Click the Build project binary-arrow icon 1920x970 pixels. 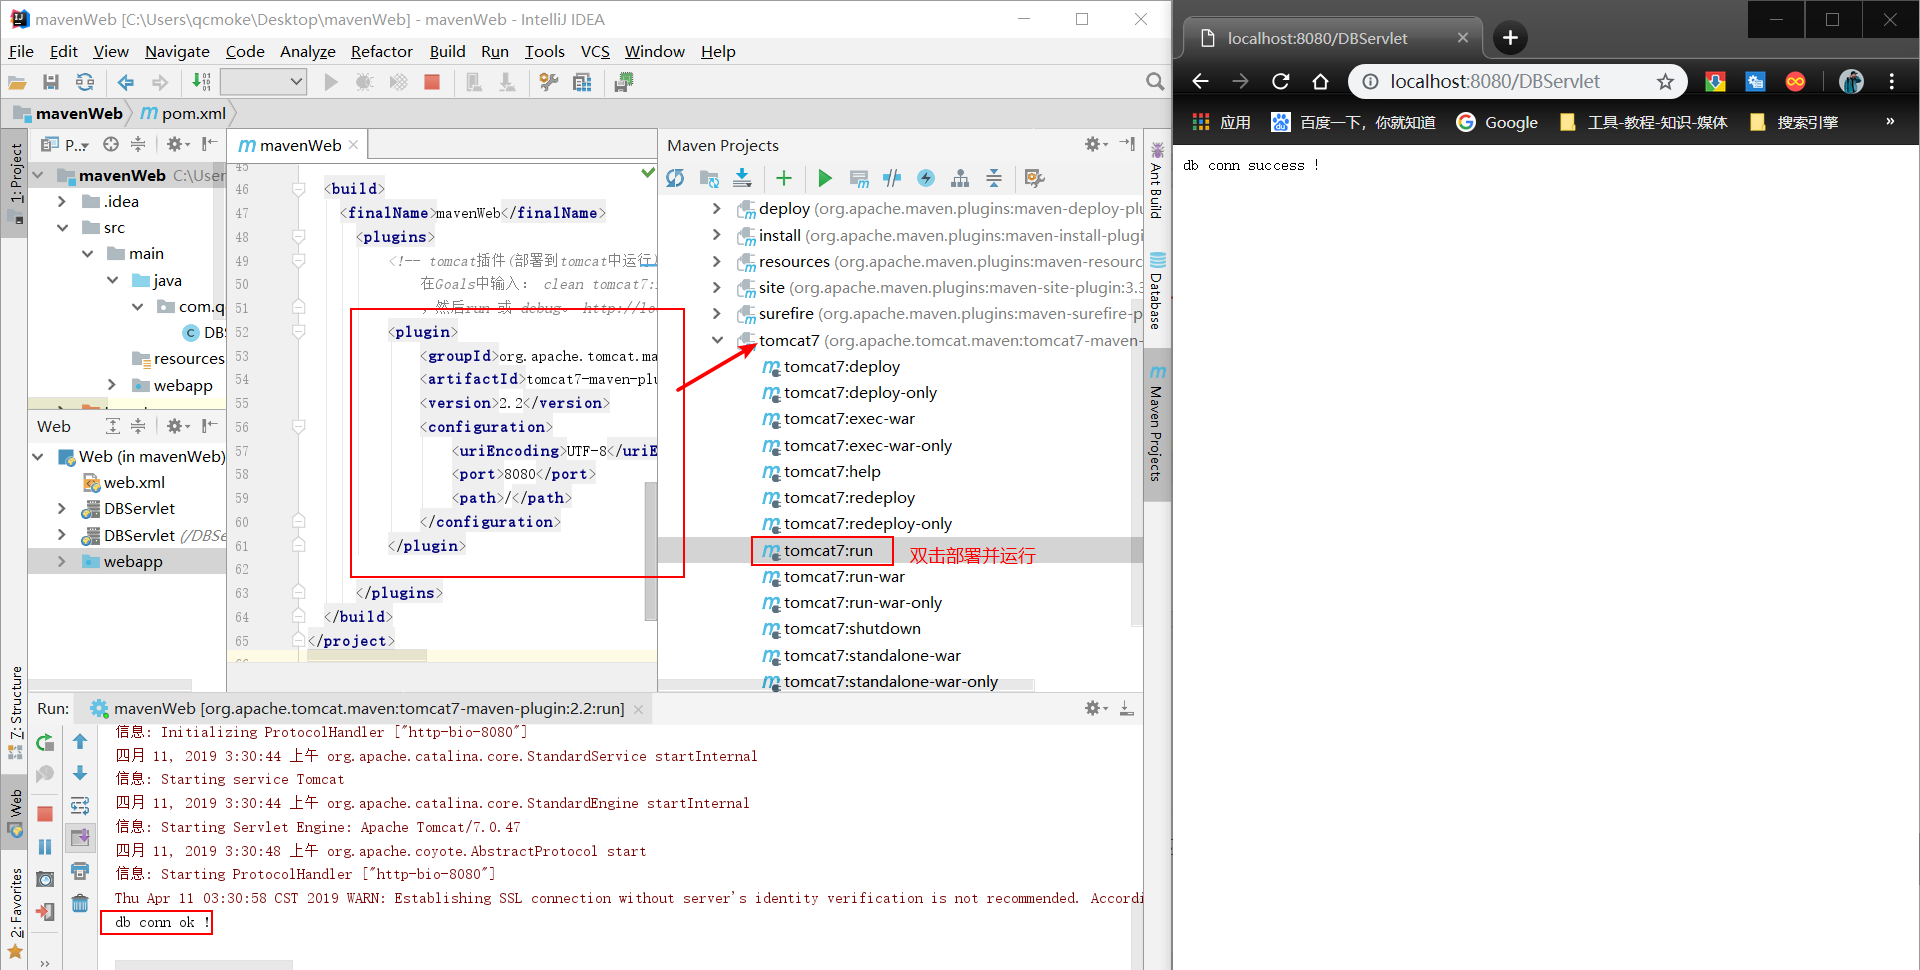[201, 82]
